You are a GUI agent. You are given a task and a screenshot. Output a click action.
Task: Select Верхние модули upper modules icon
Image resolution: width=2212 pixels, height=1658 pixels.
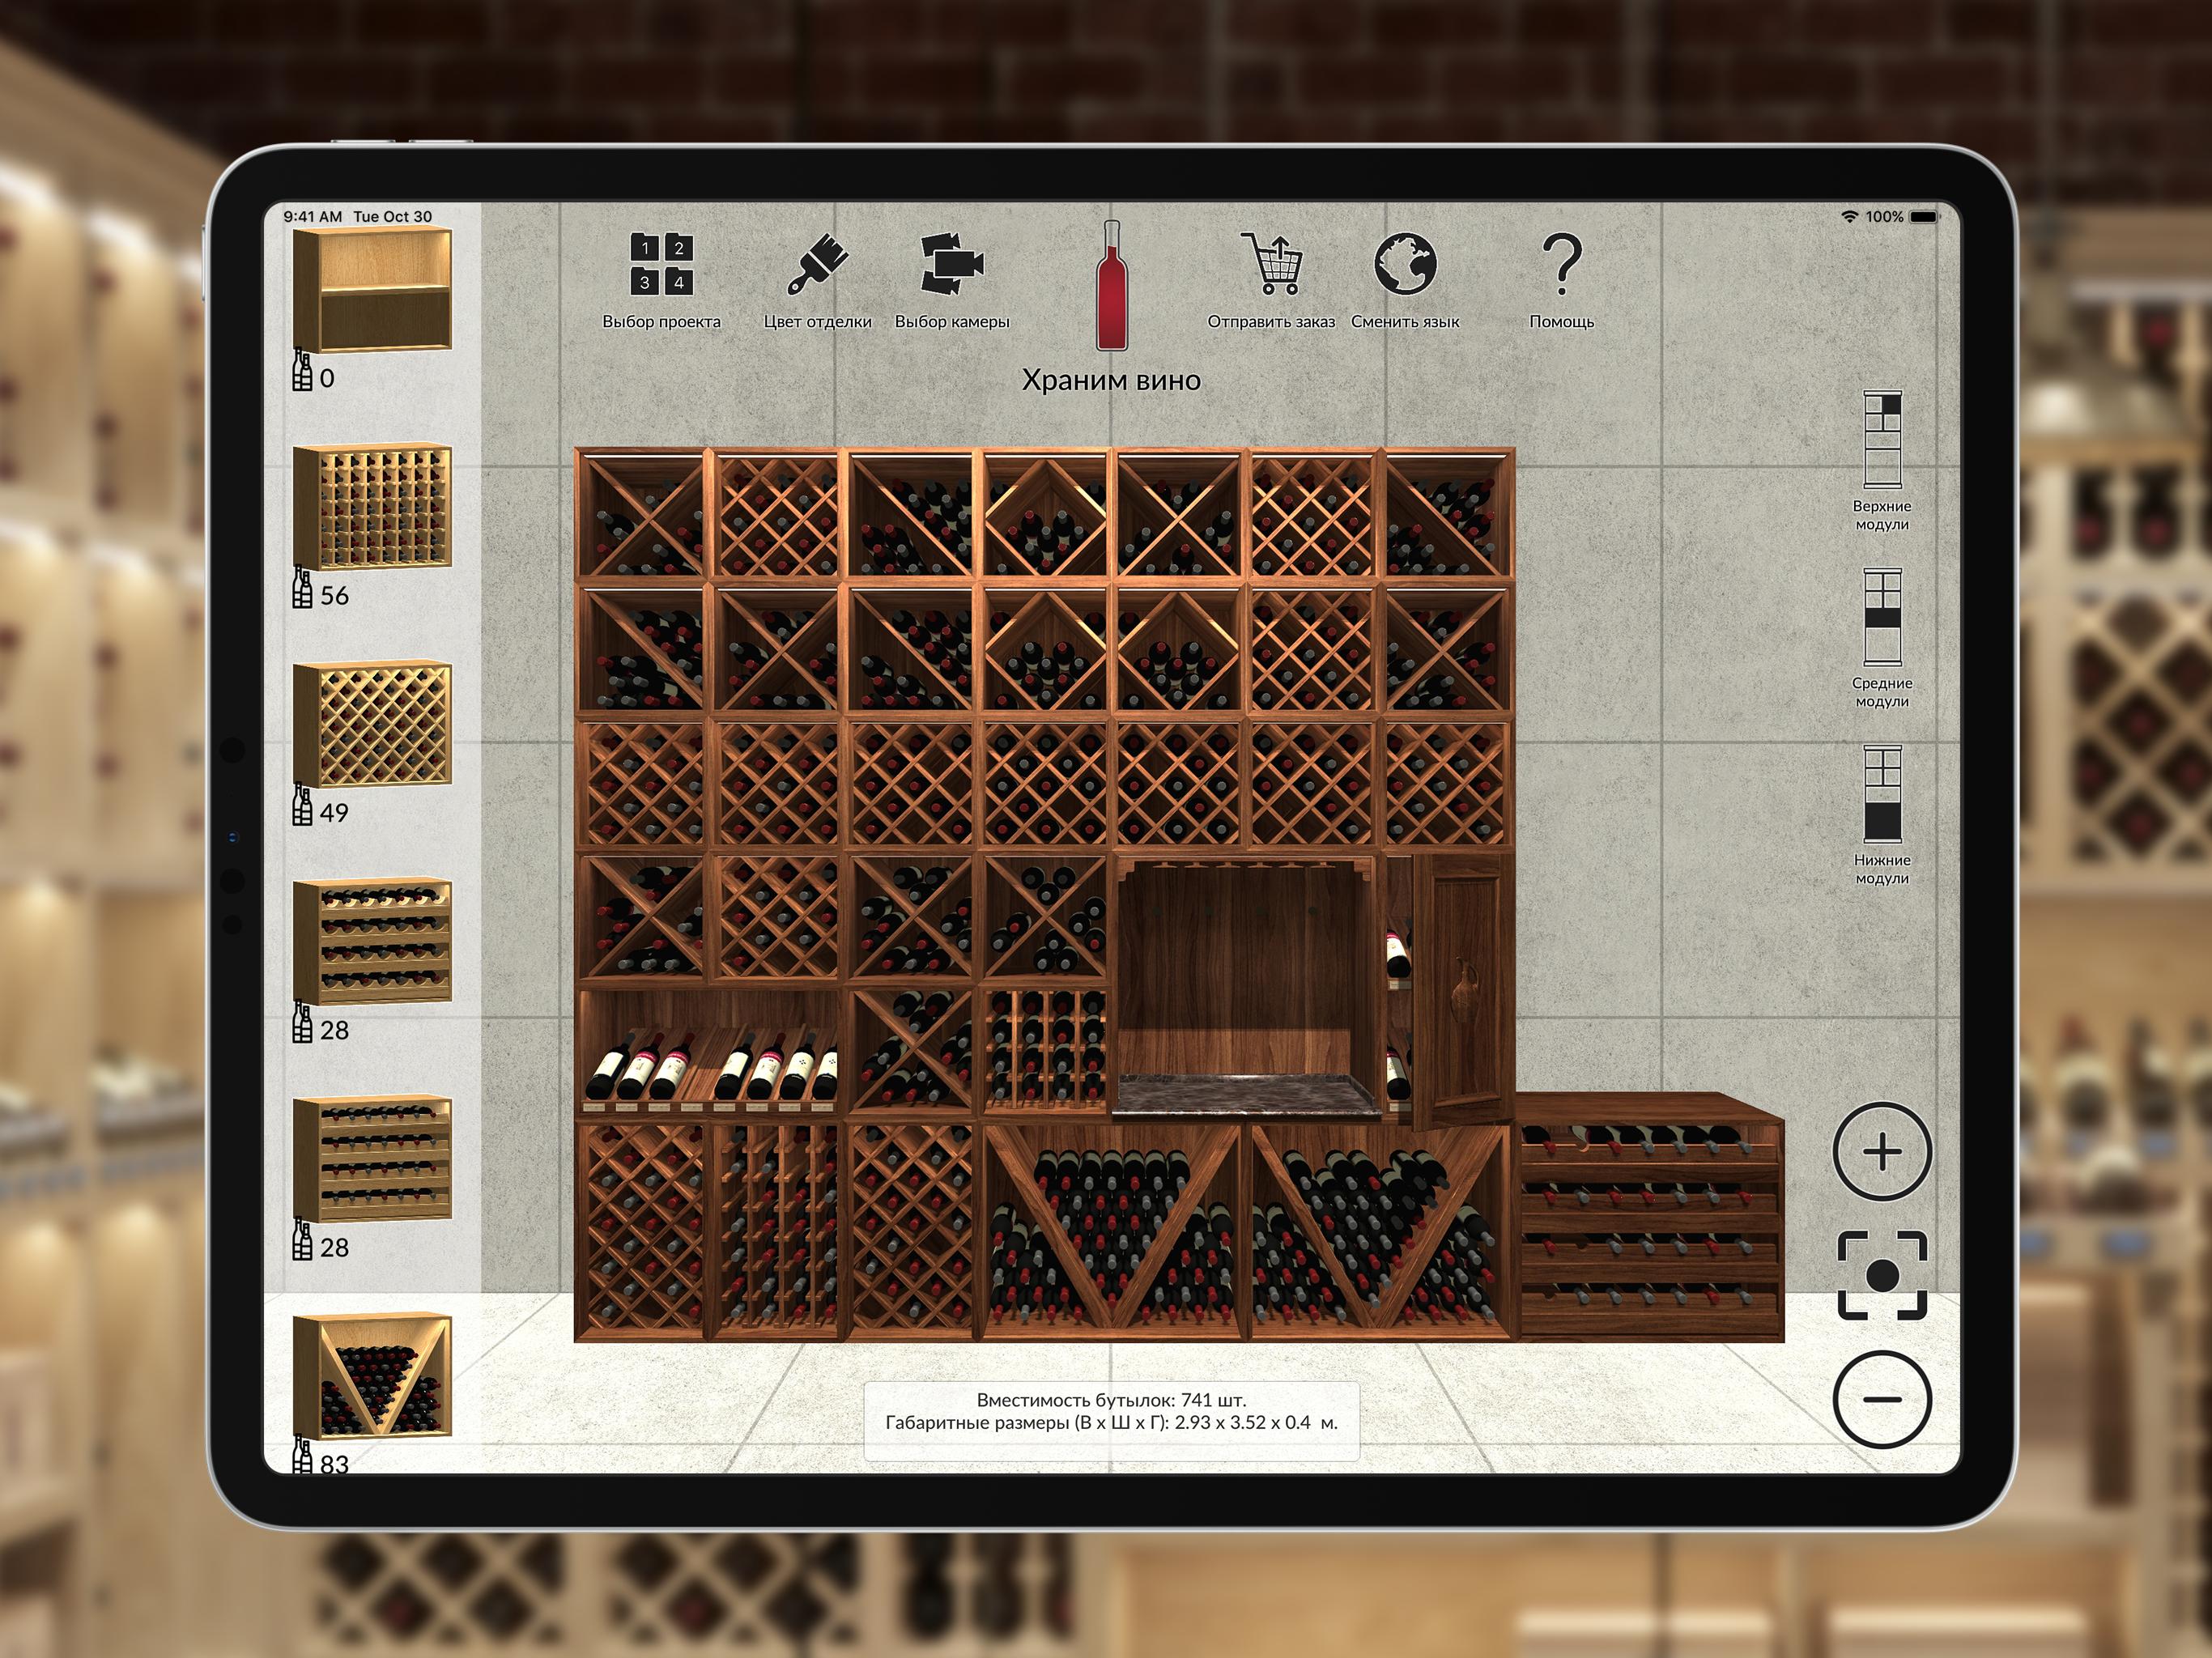1882,440
